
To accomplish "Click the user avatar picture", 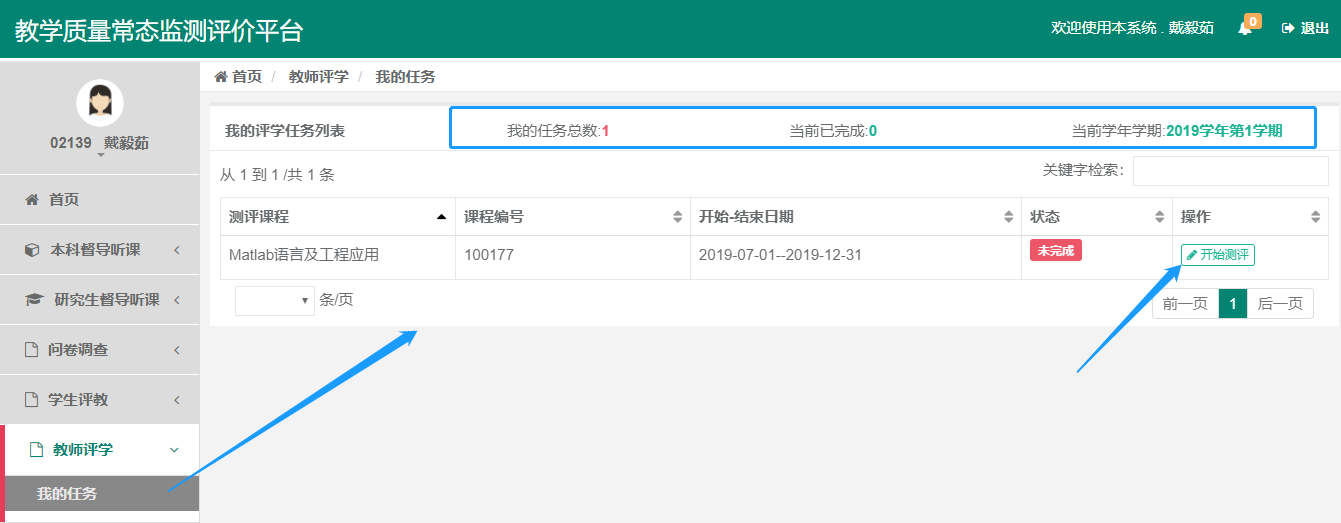I will pos(100,103).
